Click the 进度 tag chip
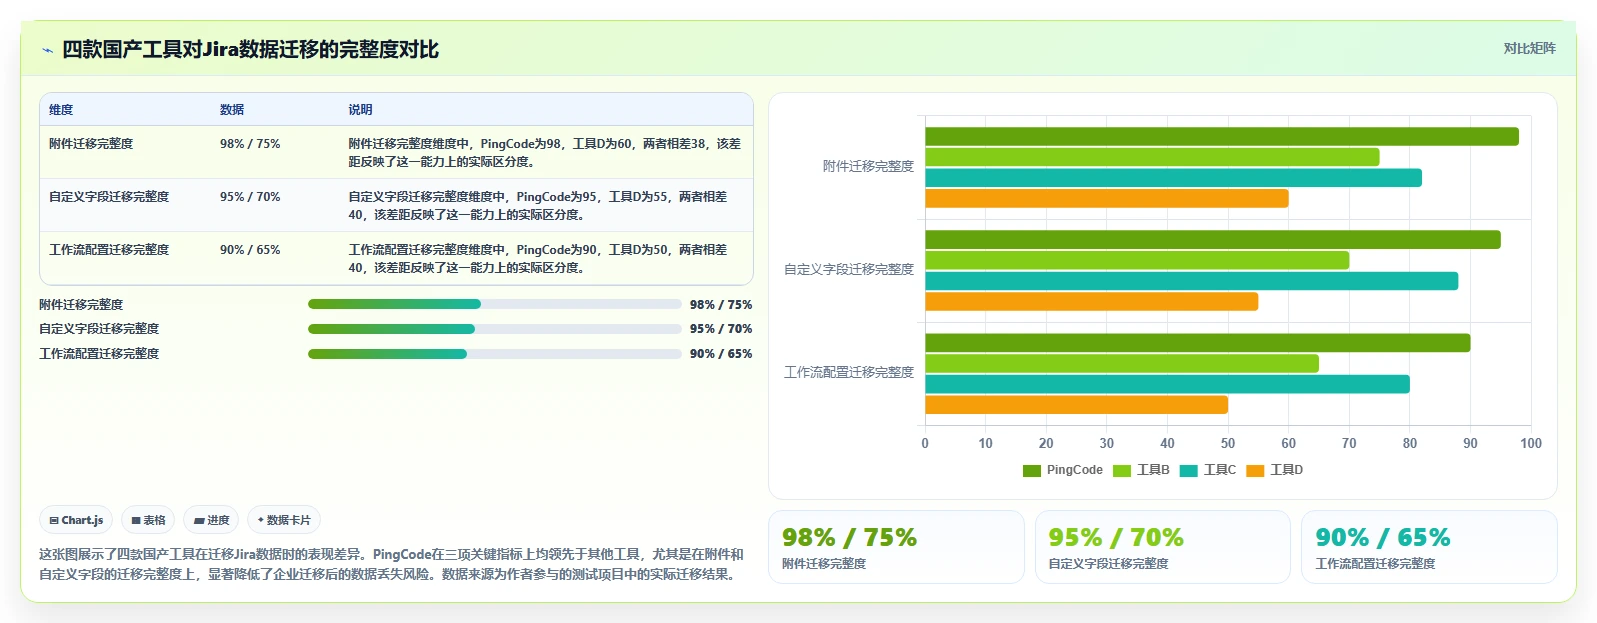The height and width of the screenshot is (623, 1597). 211,520
